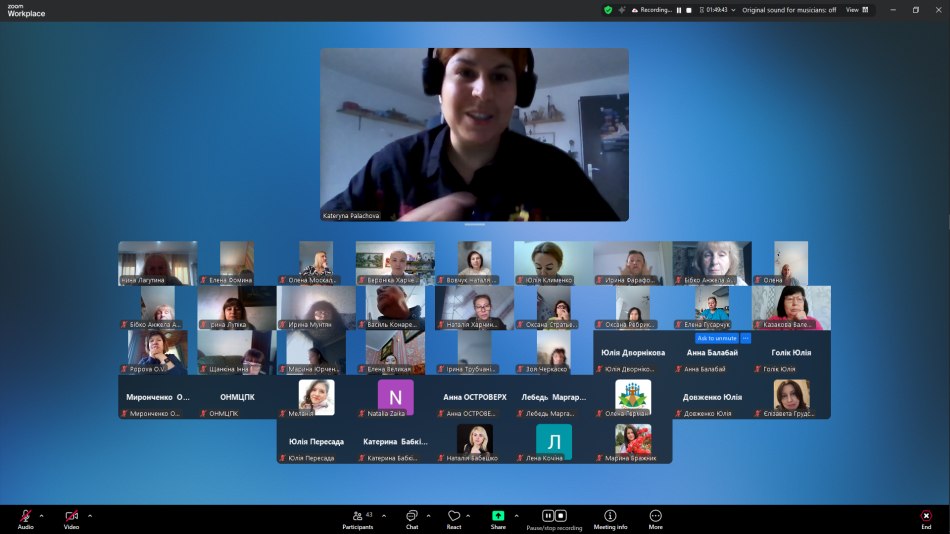Expand audio options arrow next to Audio

coord(41,516)
